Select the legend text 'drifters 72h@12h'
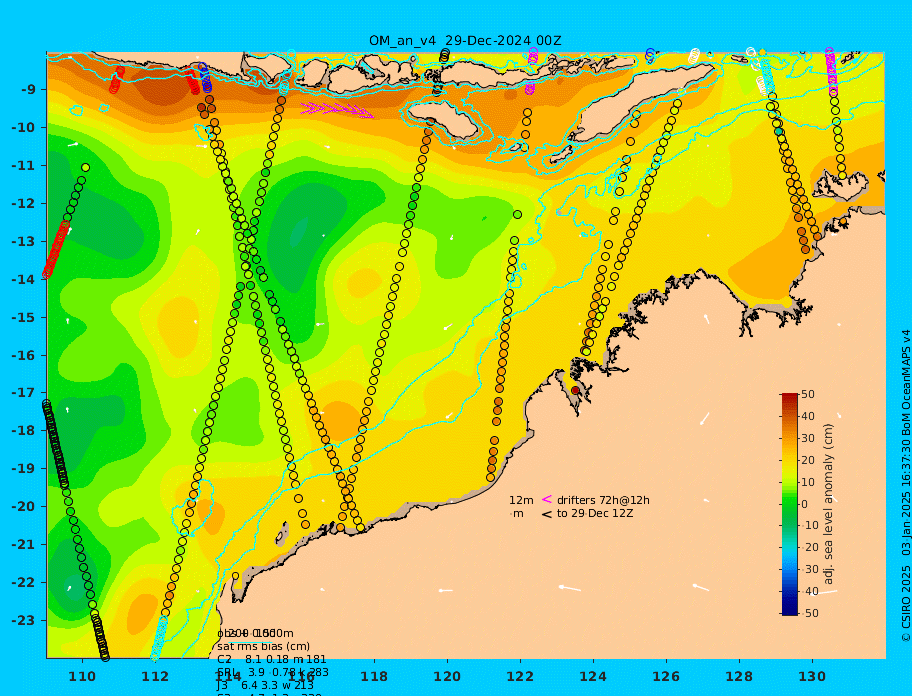 [603, 500]
